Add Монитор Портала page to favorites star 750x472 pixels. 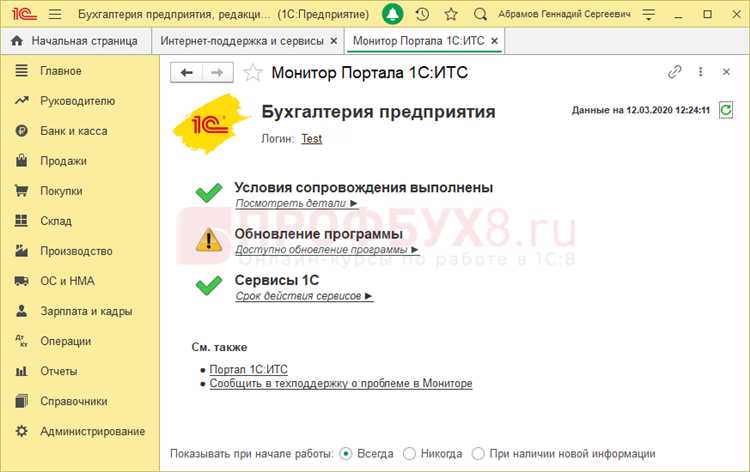(253, 73)
